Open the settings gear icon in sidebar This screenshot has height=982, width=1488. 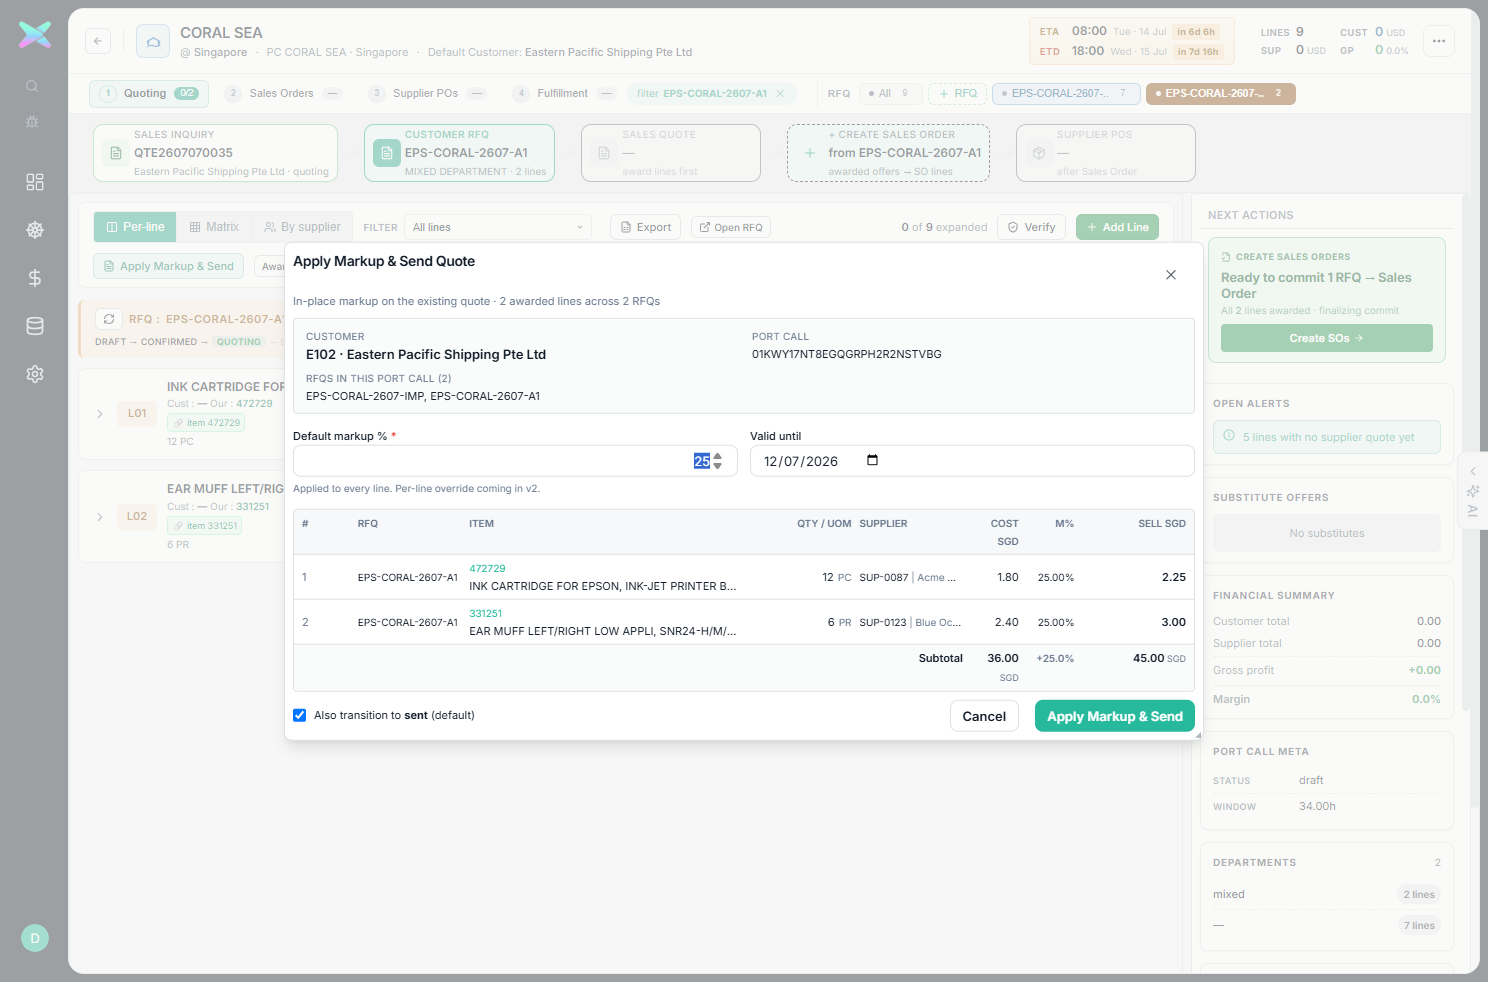coord(35,374)
